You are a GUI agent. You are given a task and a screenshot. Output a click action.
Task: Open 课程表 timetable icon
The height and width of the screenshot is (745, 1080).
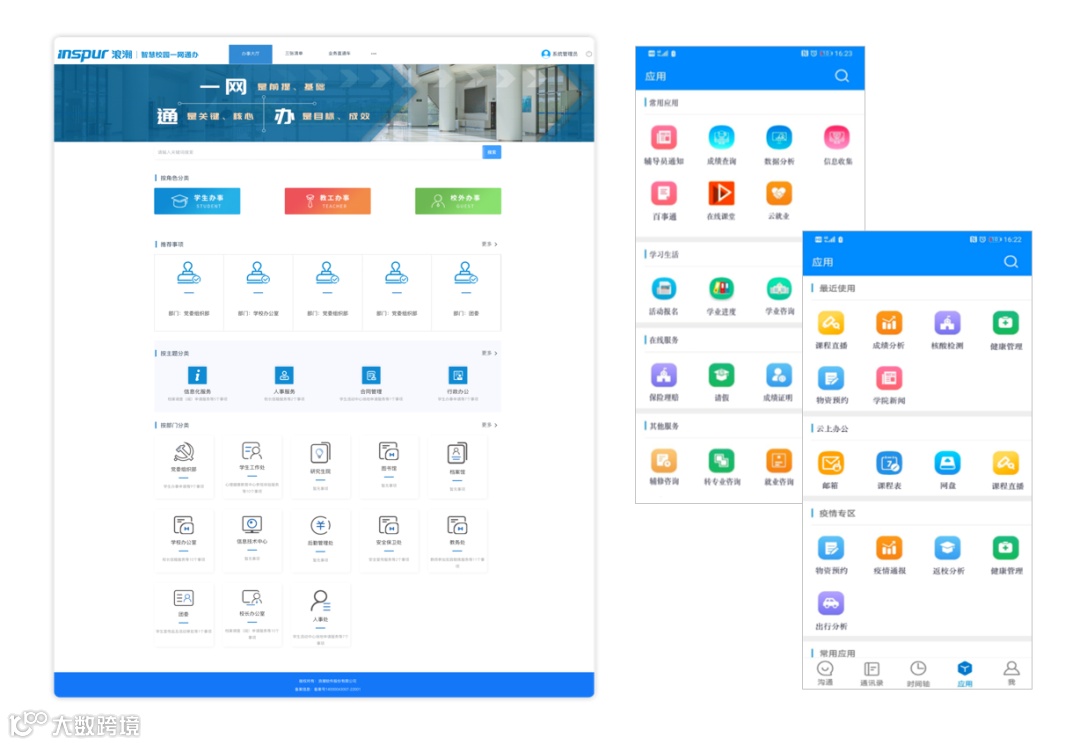(889, 463)
